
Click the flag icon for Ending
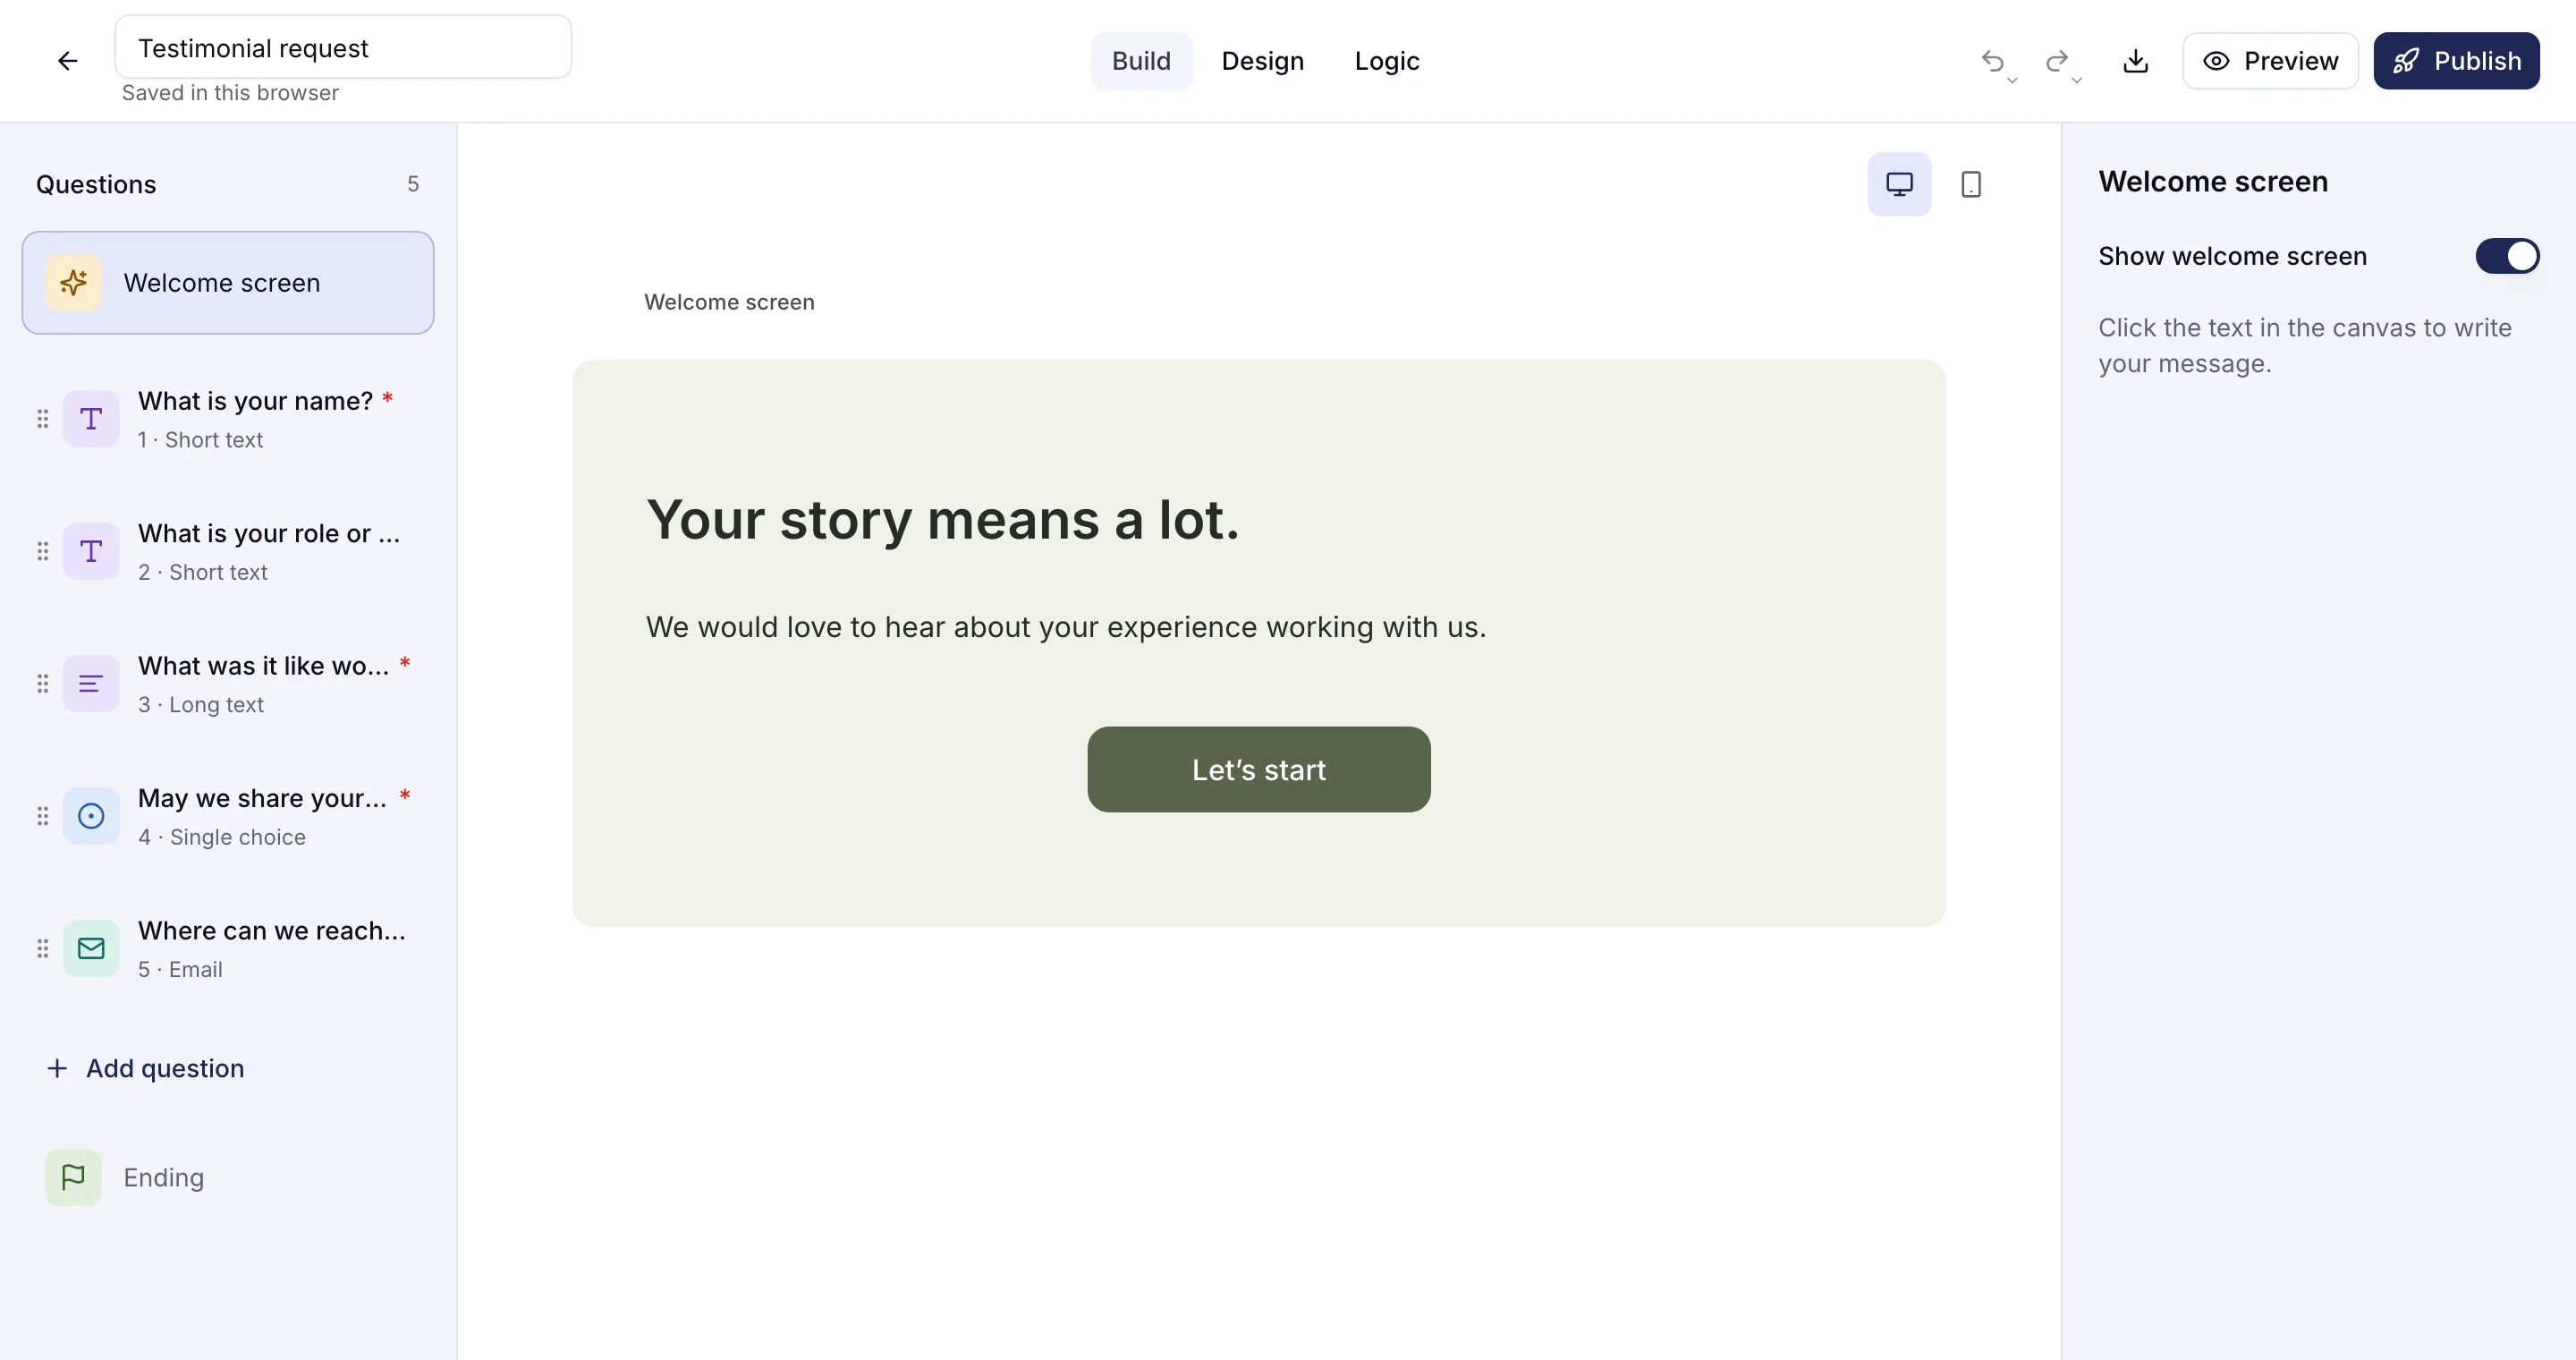pyautogui.click(x=73, y=1177)
